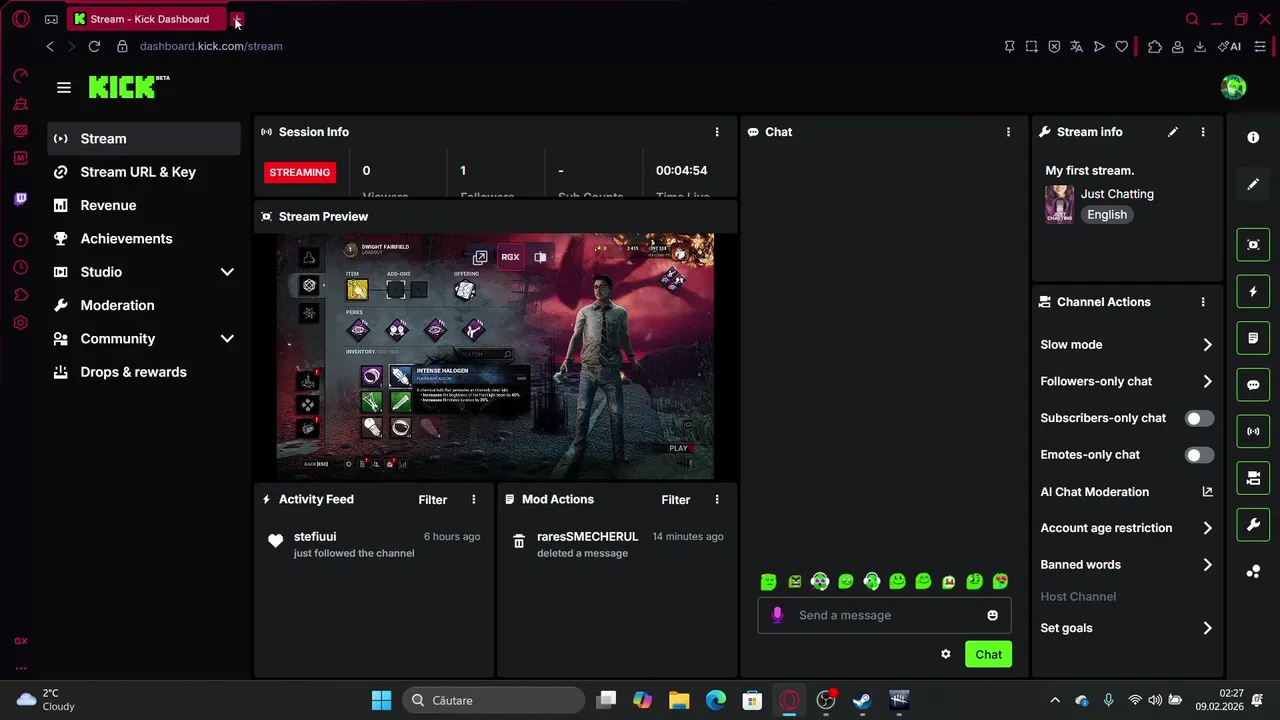This screenshot has height=720, width=1280.
Task: Go to Stream URL & Key
Action: [x=144, y=172]
